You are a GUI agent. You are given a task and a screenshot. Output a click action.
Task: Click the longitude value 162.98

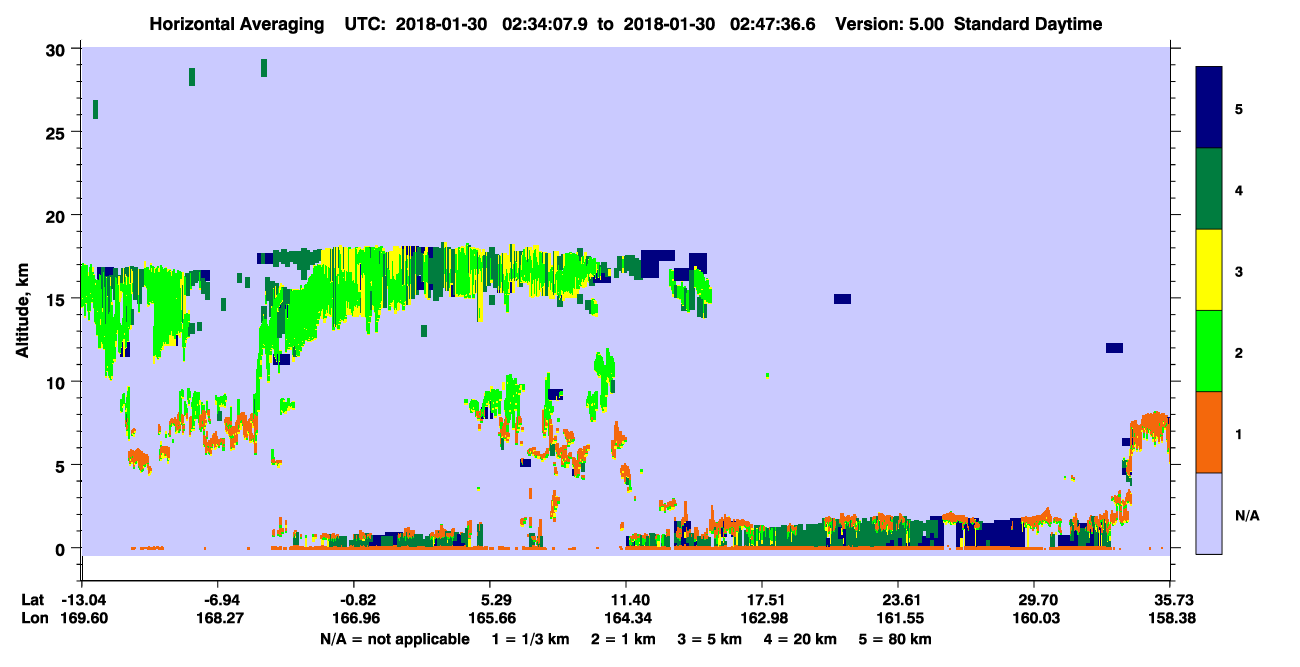[762, 618]
